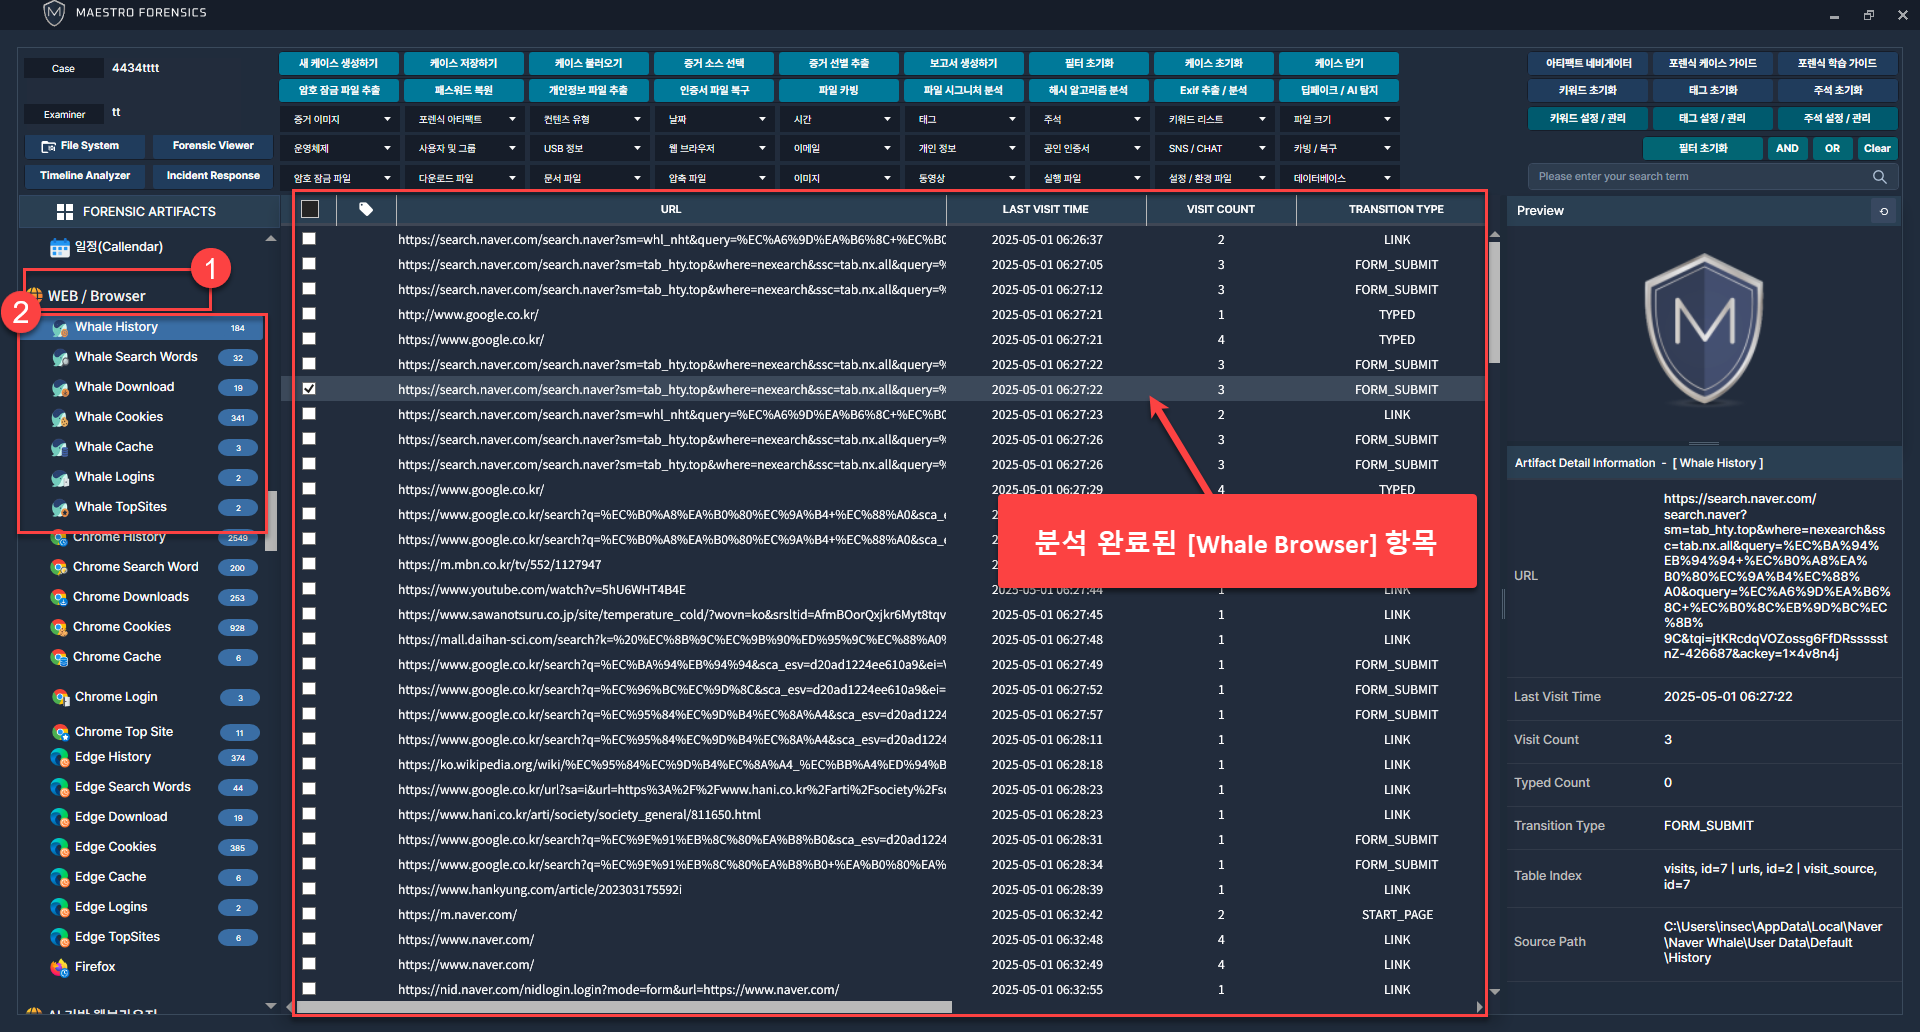The width and height of the screenshot is (1920, 1032).
Task: Expand the SNS / CHAT dropdown
Action: coord(1215,149)
